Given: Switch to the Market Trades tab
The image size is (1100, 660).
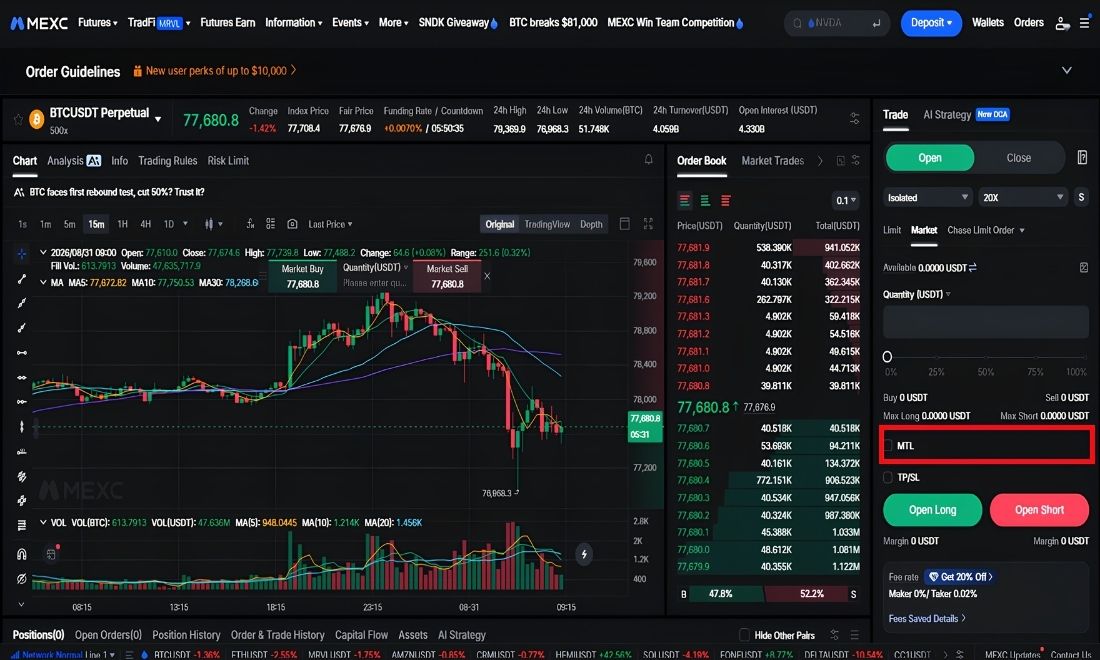Looking at the screenshot, I should [772, 161].
